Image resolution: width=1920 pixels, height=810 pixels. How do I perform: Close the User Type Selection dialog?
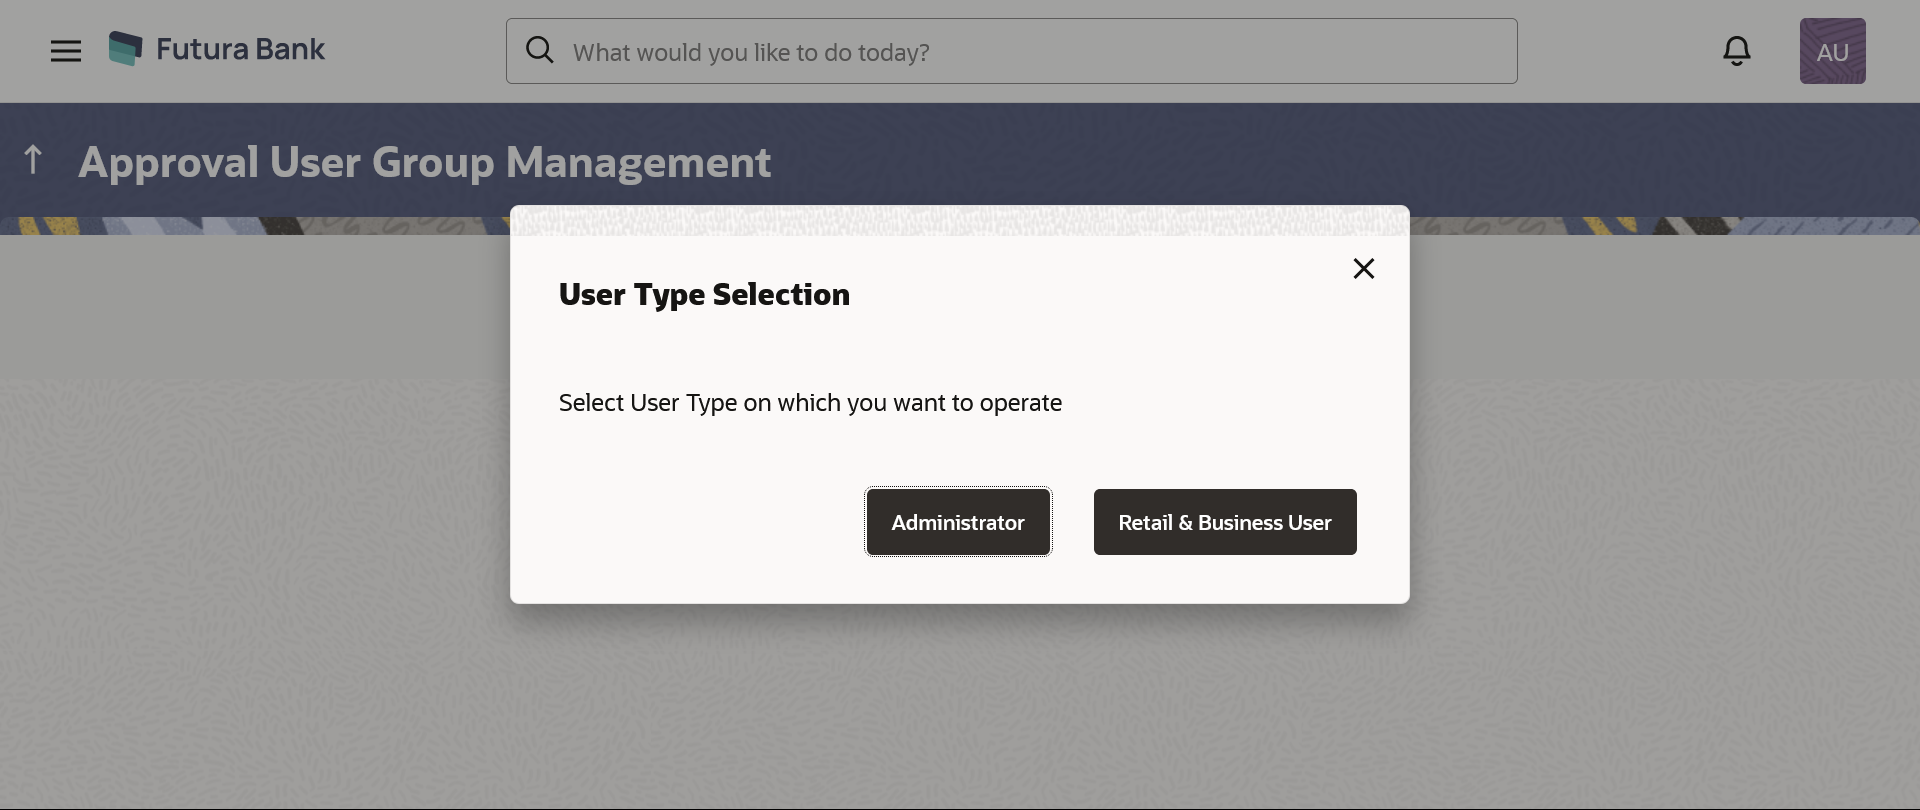click(x=1363, y=269)
